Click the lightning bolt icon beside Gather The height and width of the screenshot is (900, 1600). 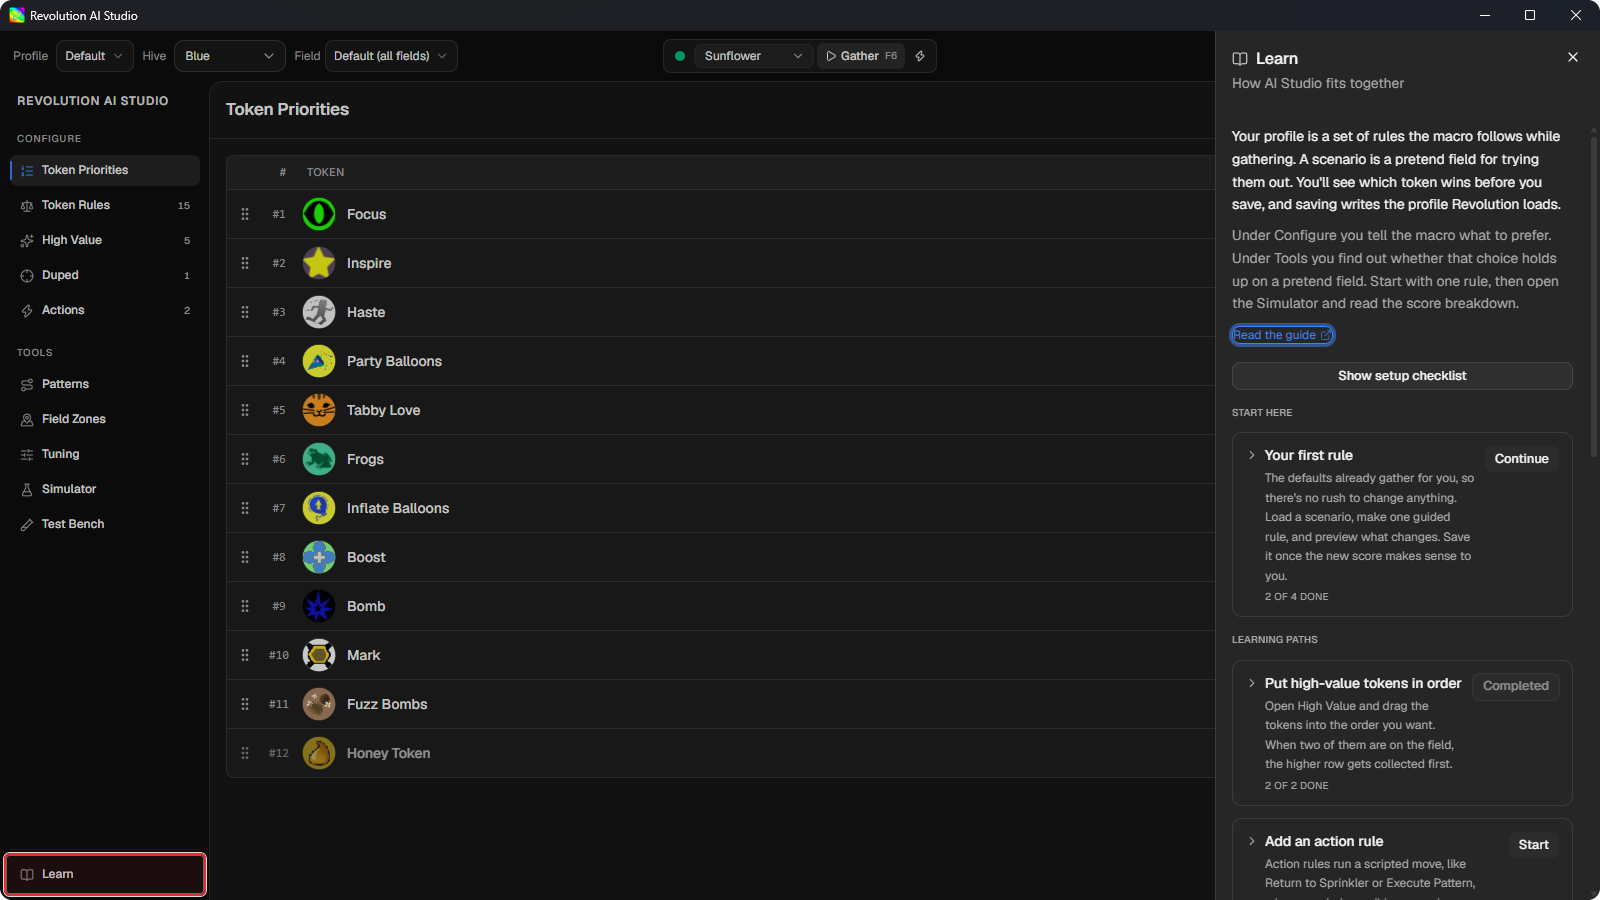[x=920, y=56]
